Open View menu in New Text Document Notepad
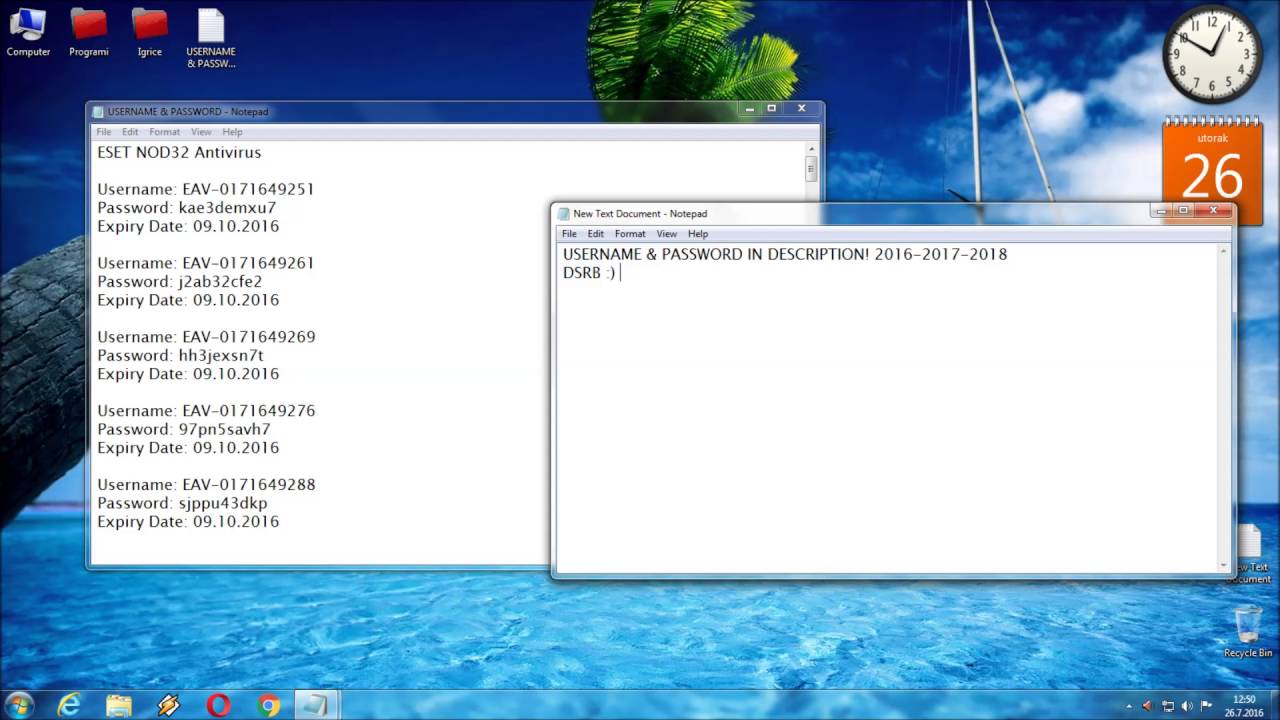 click(x=667, y=234)
